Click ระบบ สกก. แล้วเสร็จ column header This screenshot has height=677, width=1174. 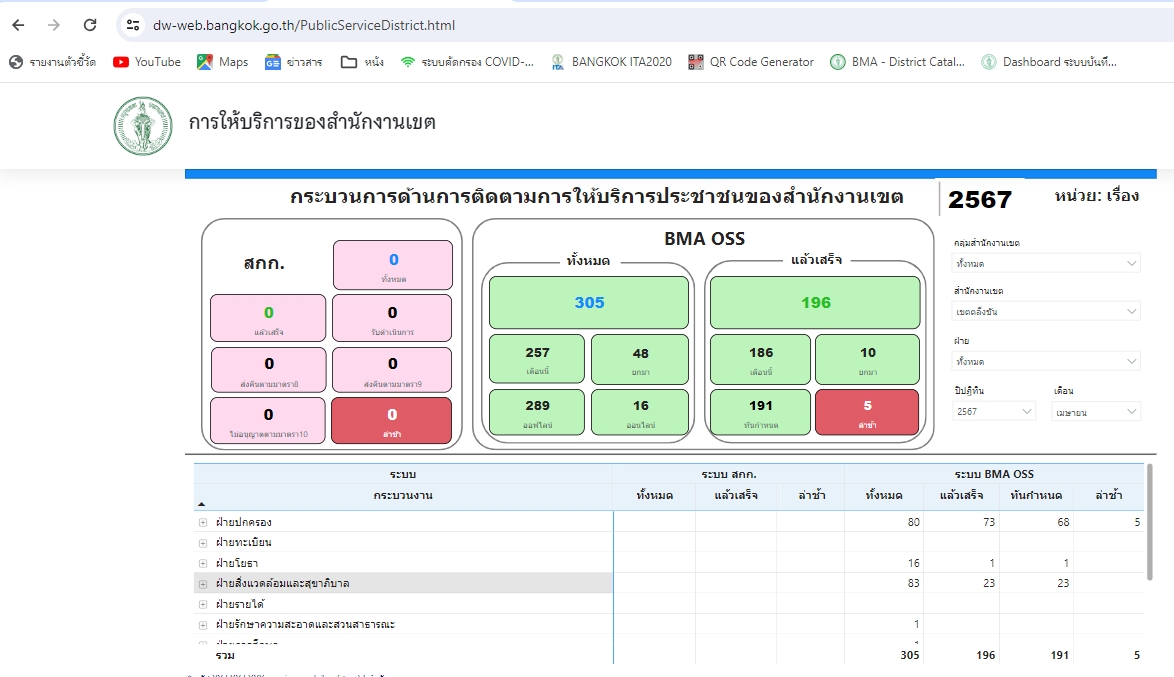(x=736, y=495)
